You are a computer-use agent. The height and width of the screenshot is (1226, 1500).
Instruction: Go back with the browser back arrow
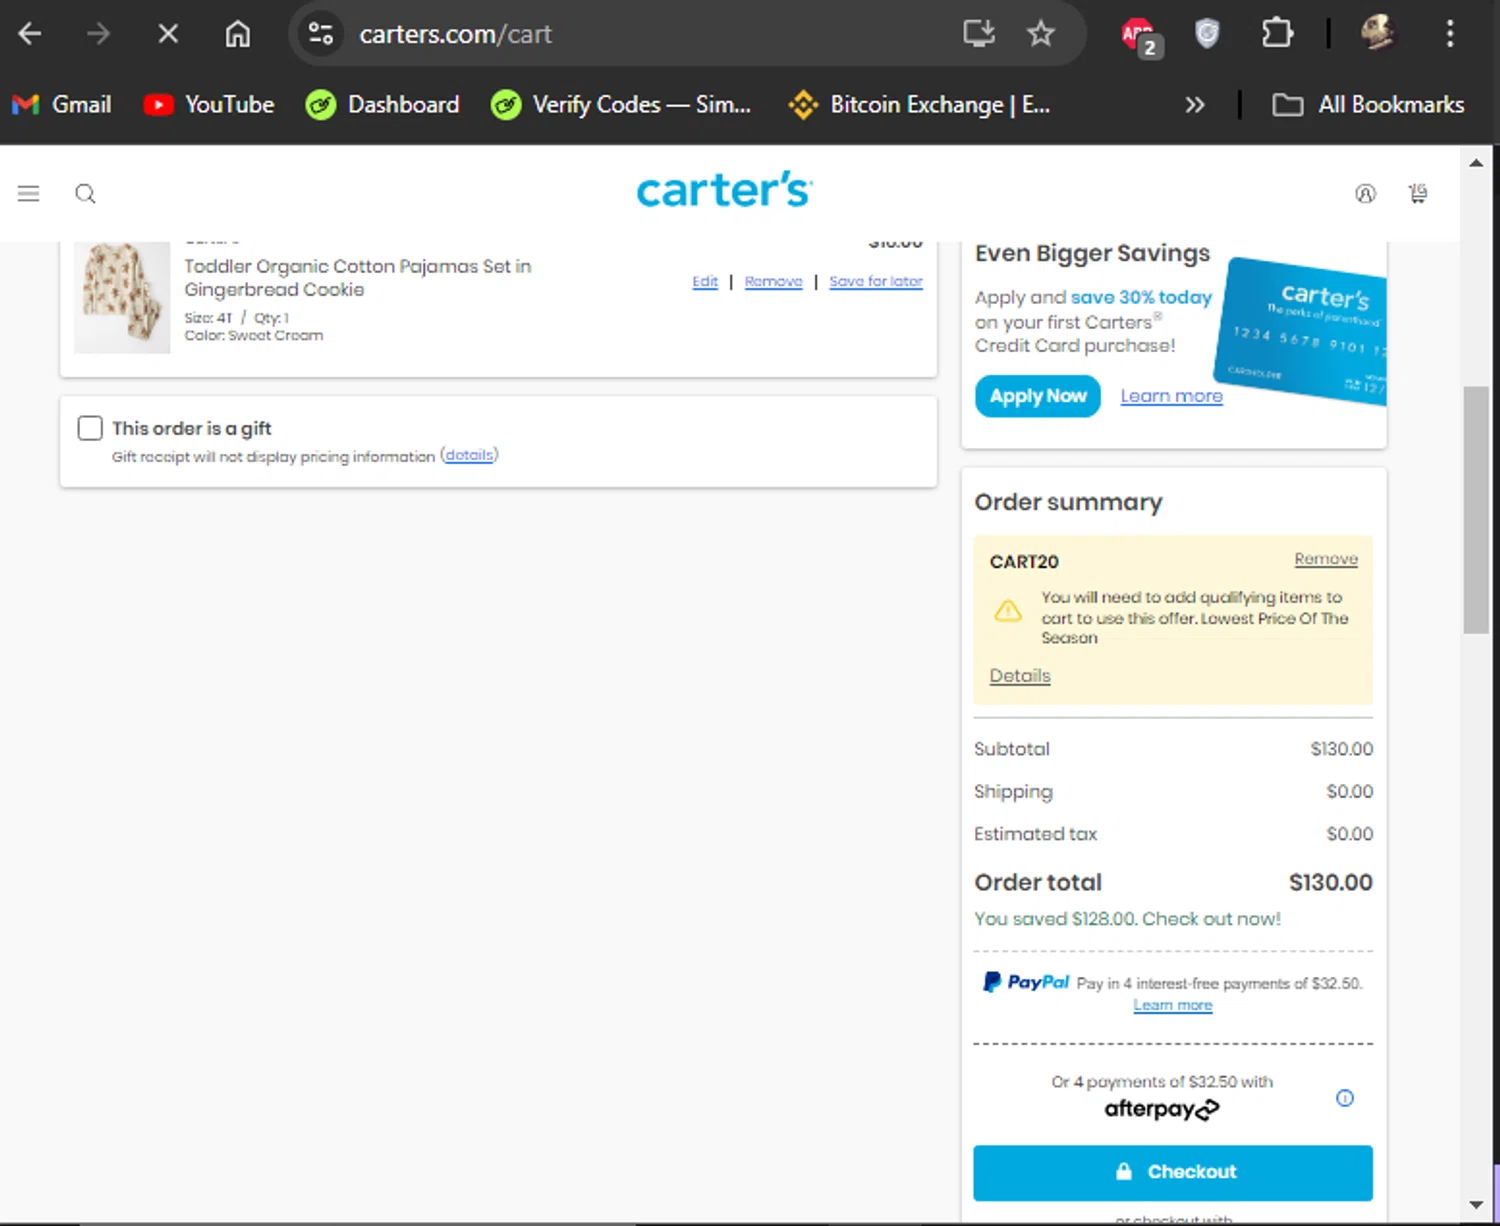click(x=30, y=34)
